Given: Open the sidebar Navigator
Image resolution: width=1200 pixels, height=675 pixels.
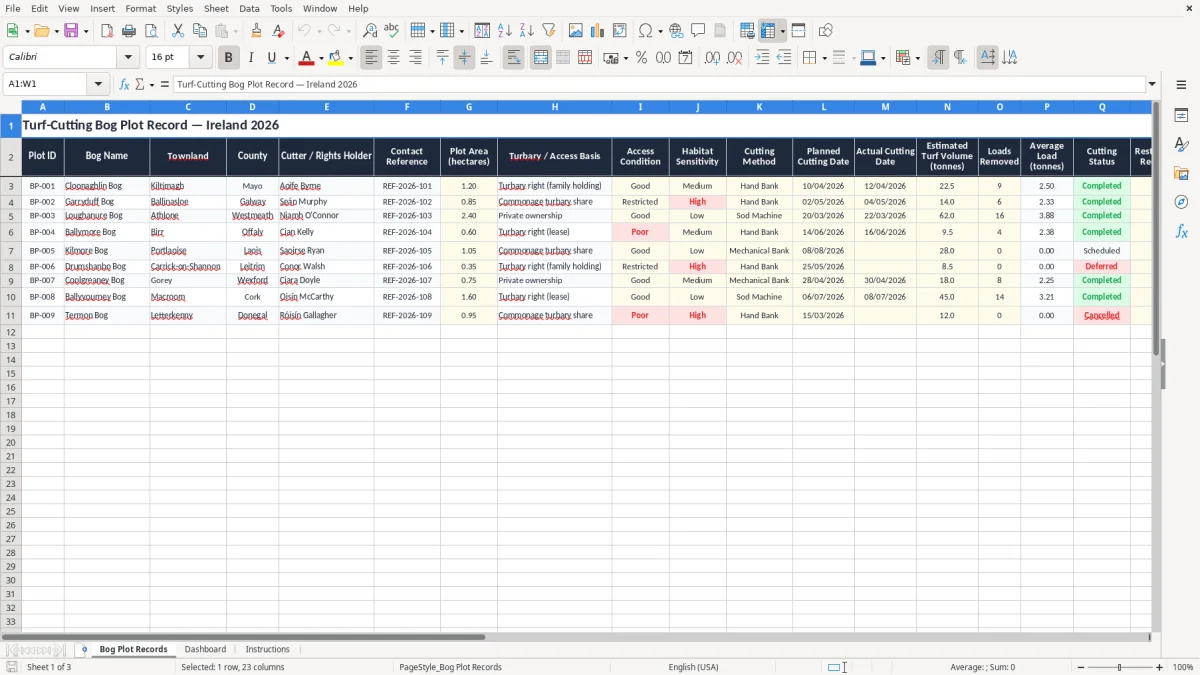Looking at the screenshot, I should click(1181, 202).
